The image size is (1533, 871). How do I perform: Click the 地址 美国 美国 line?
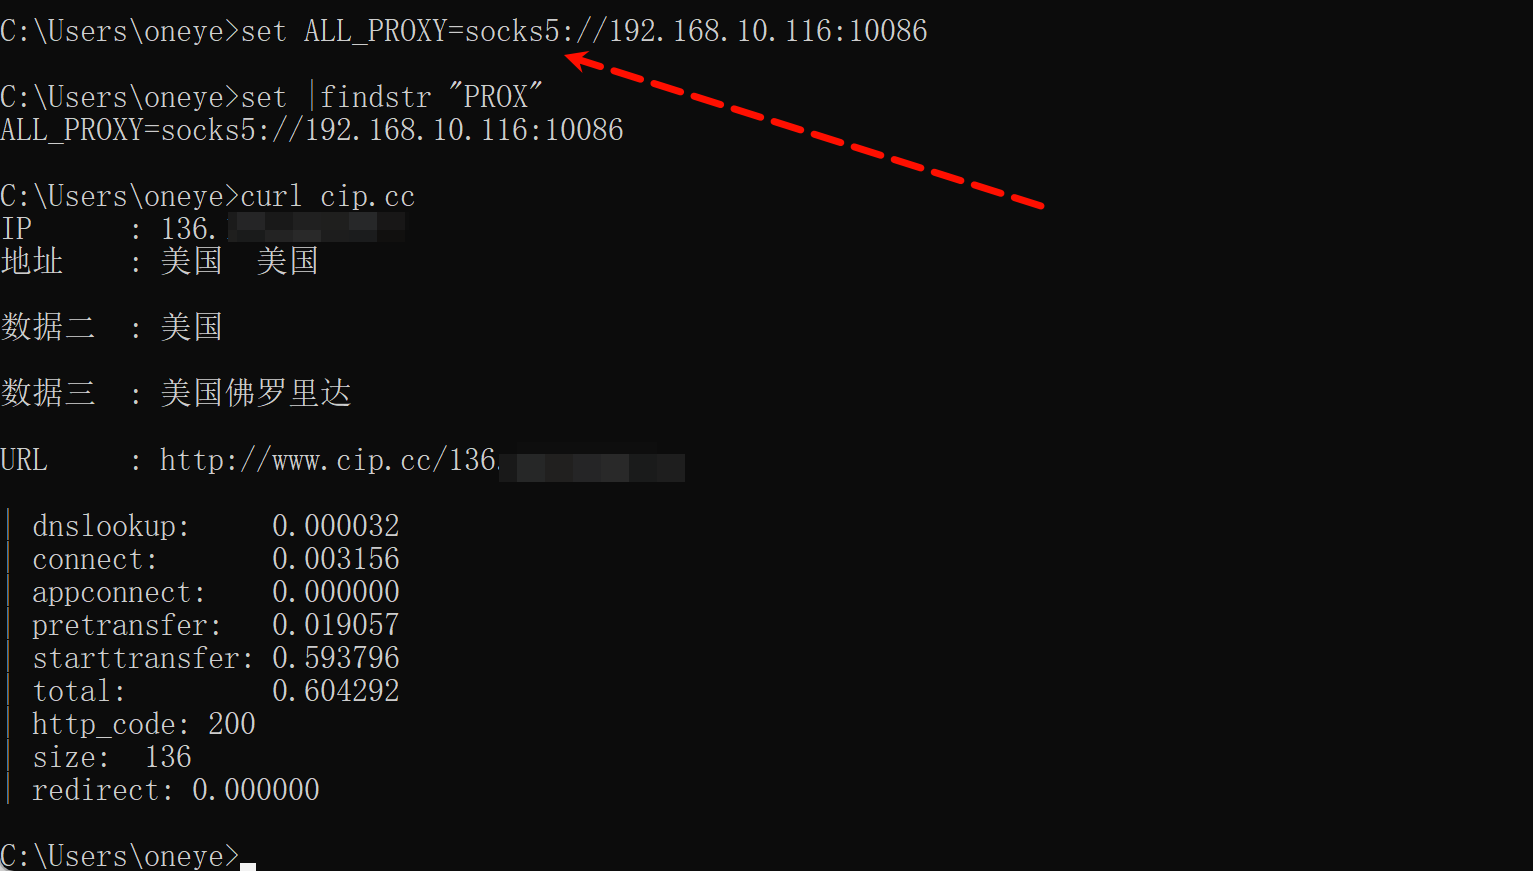click(160, 262)
